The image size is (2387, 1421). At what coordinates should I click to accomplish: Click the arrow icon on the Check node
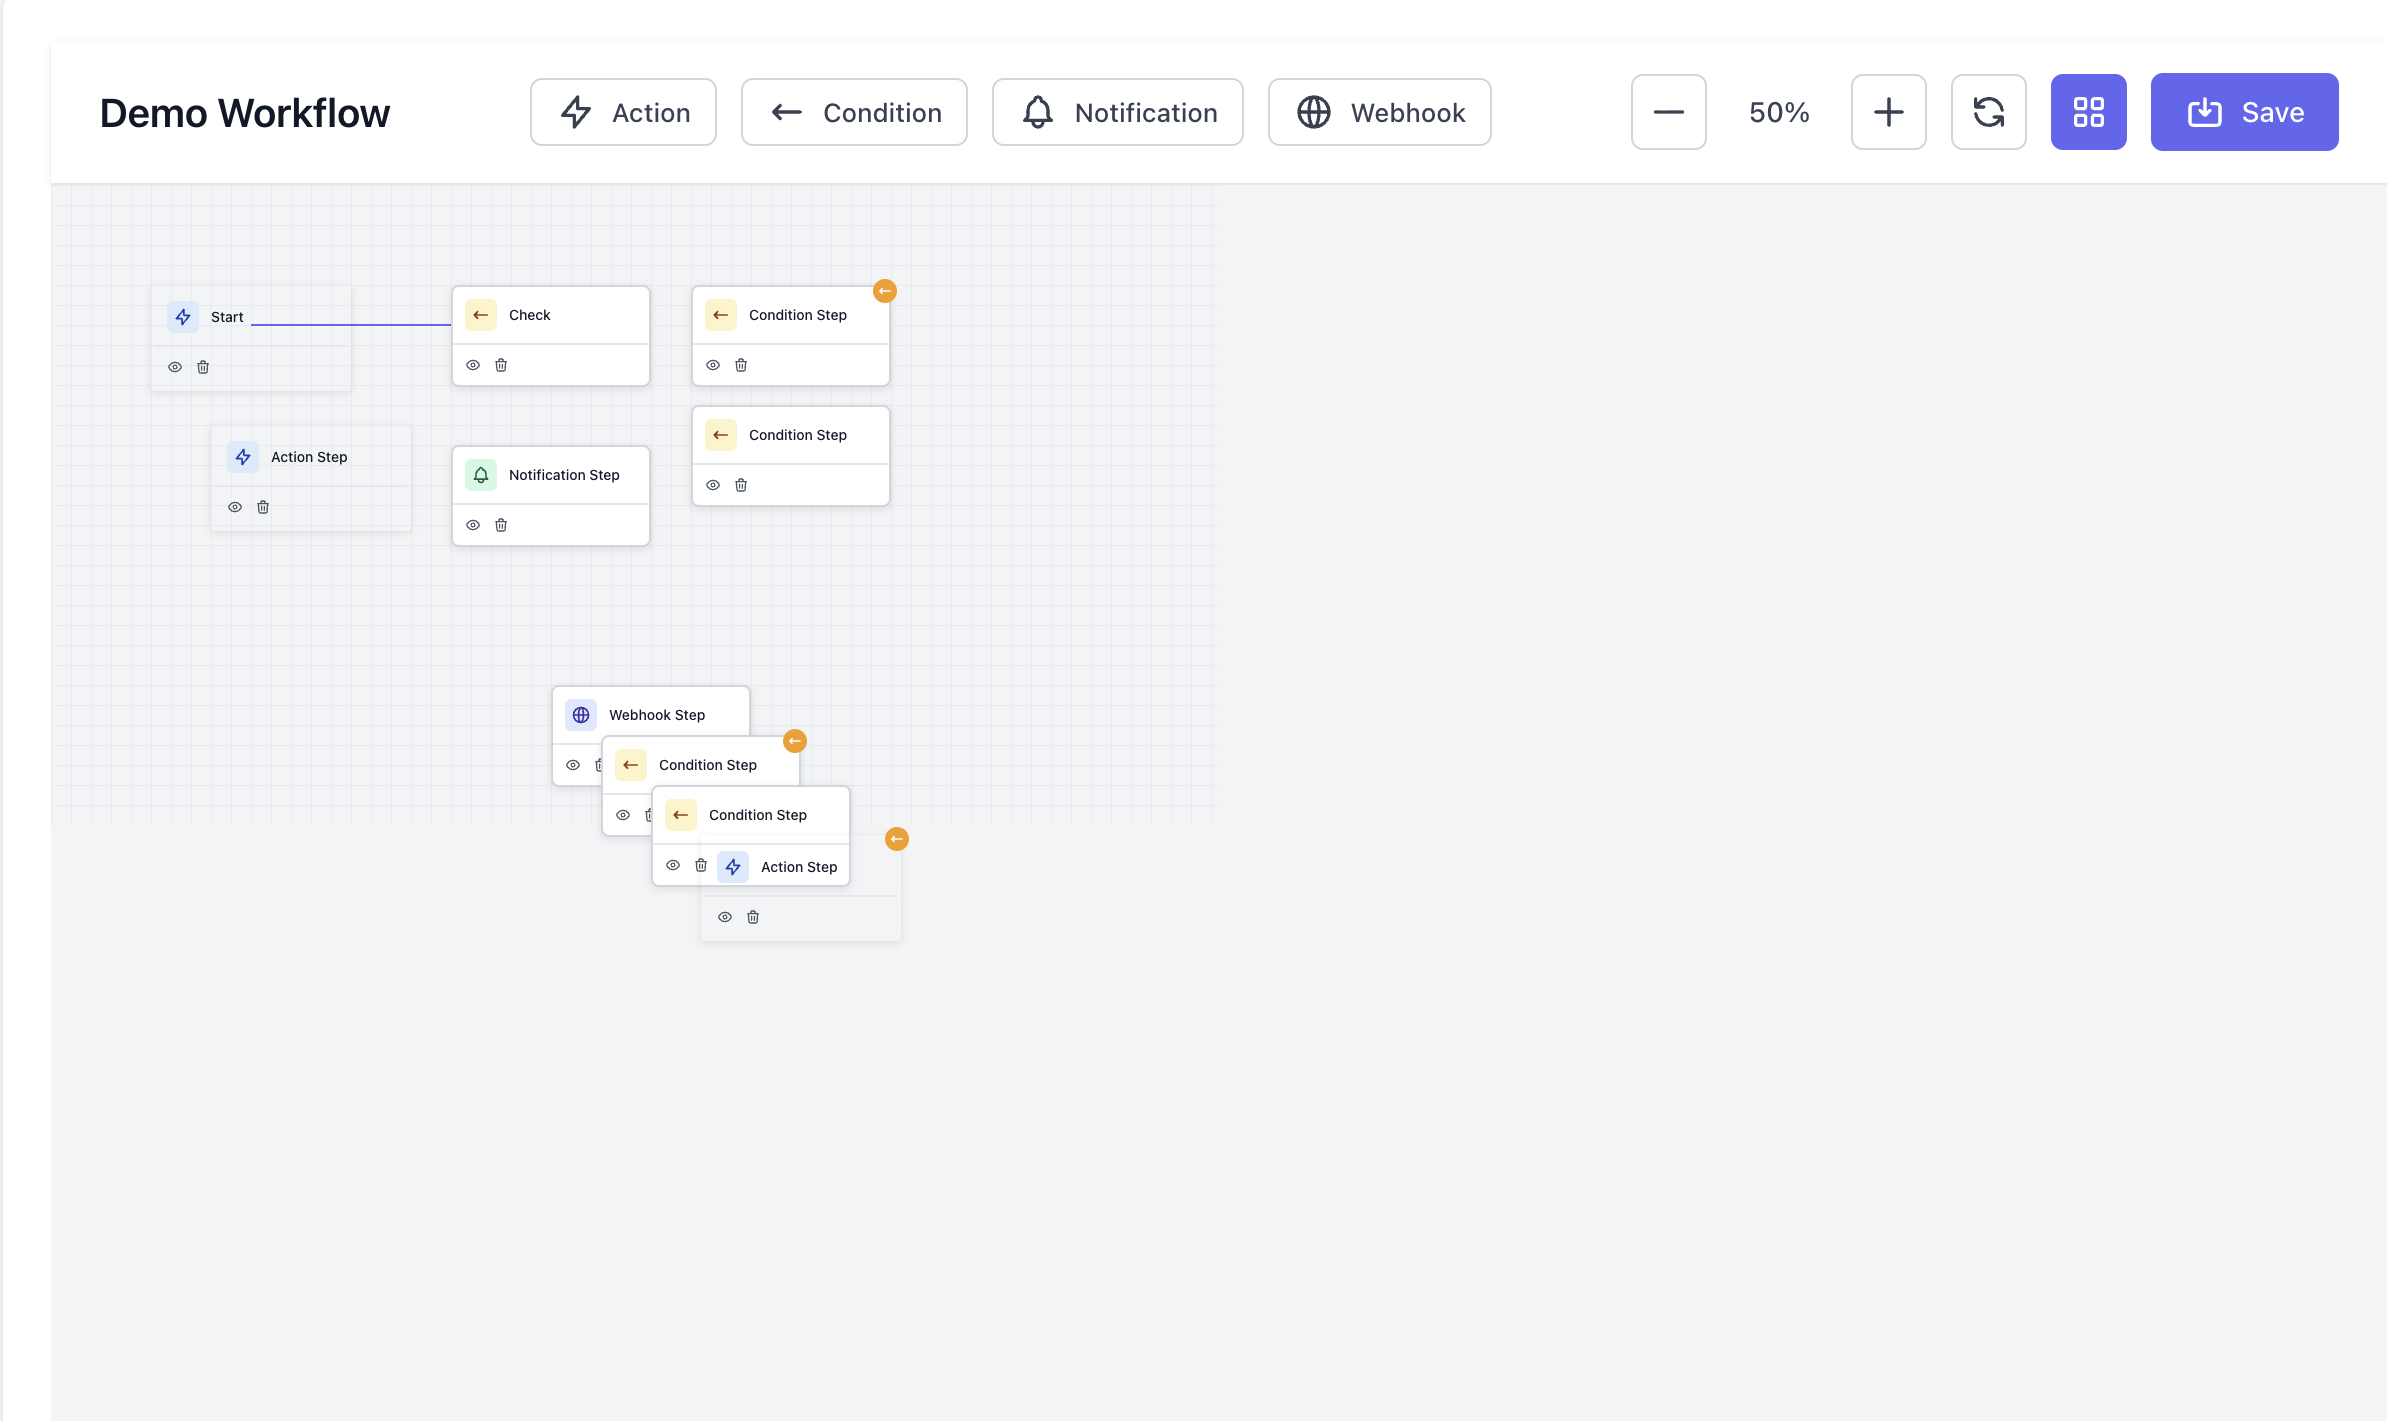pyautogui.click(x=481, y=314)
